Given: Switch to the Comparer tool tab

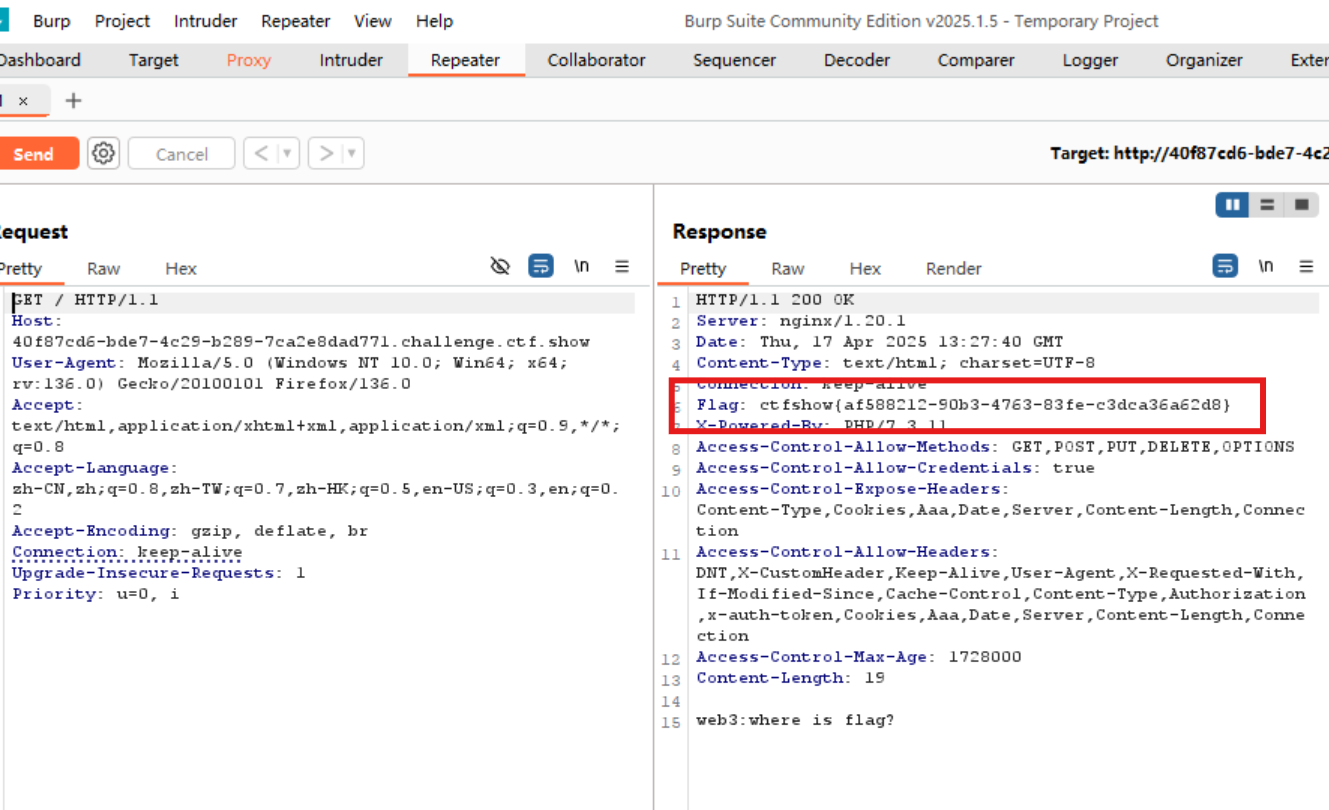Looking at the screenshot, I should (976, 60).
